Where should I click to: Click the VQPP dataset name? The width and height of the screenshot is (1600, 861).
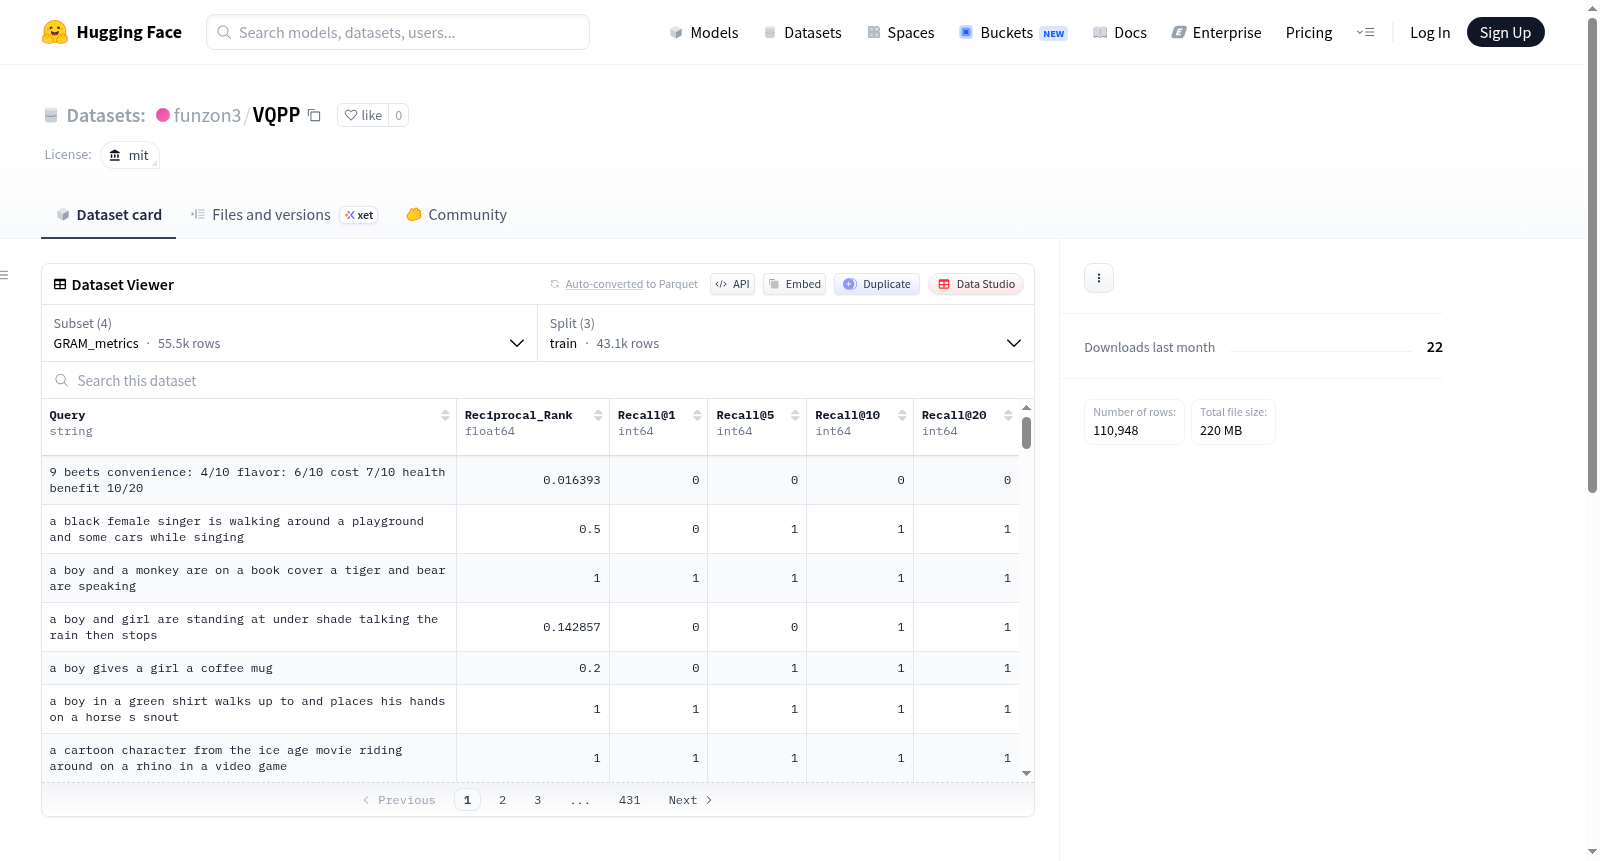(276, 115)
